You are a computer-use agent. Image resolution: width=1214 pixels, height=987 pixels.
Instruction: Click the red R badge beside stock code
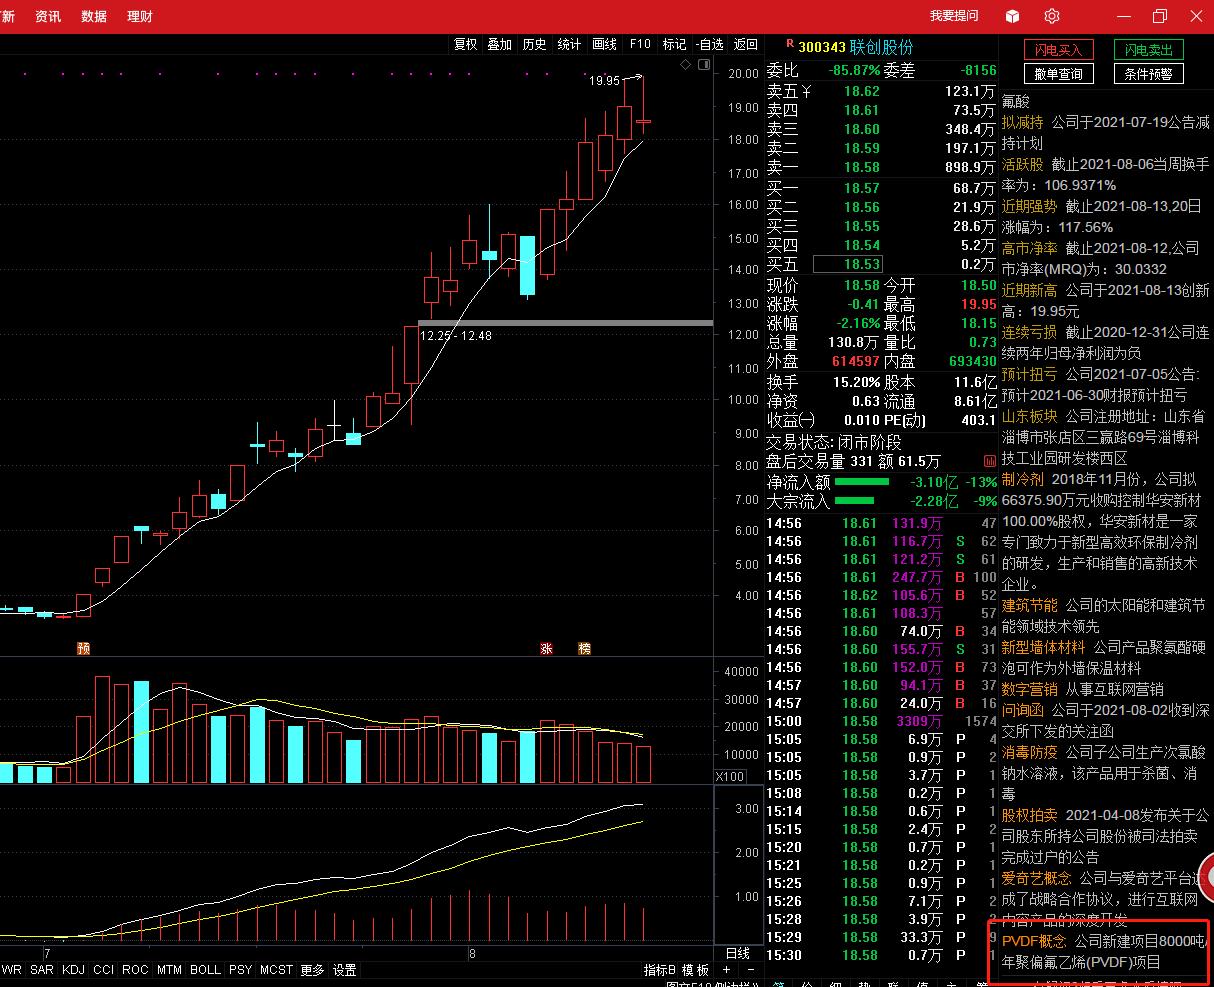click(789, 44)
